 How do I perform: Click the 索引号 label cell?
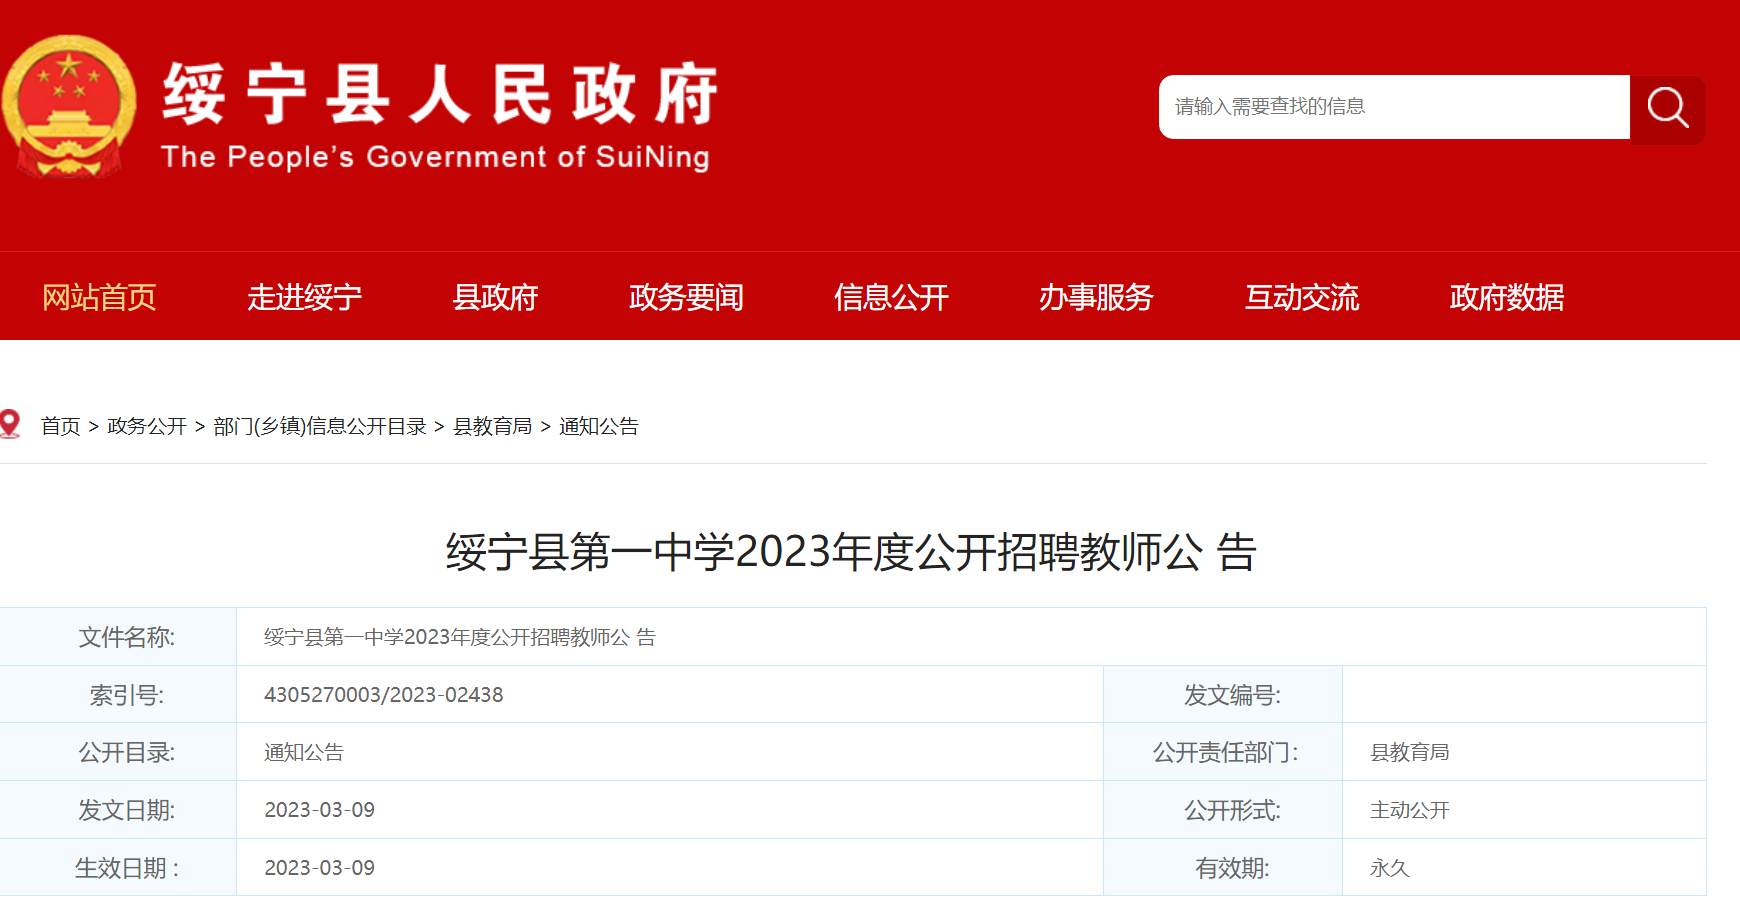pos(118,695)
